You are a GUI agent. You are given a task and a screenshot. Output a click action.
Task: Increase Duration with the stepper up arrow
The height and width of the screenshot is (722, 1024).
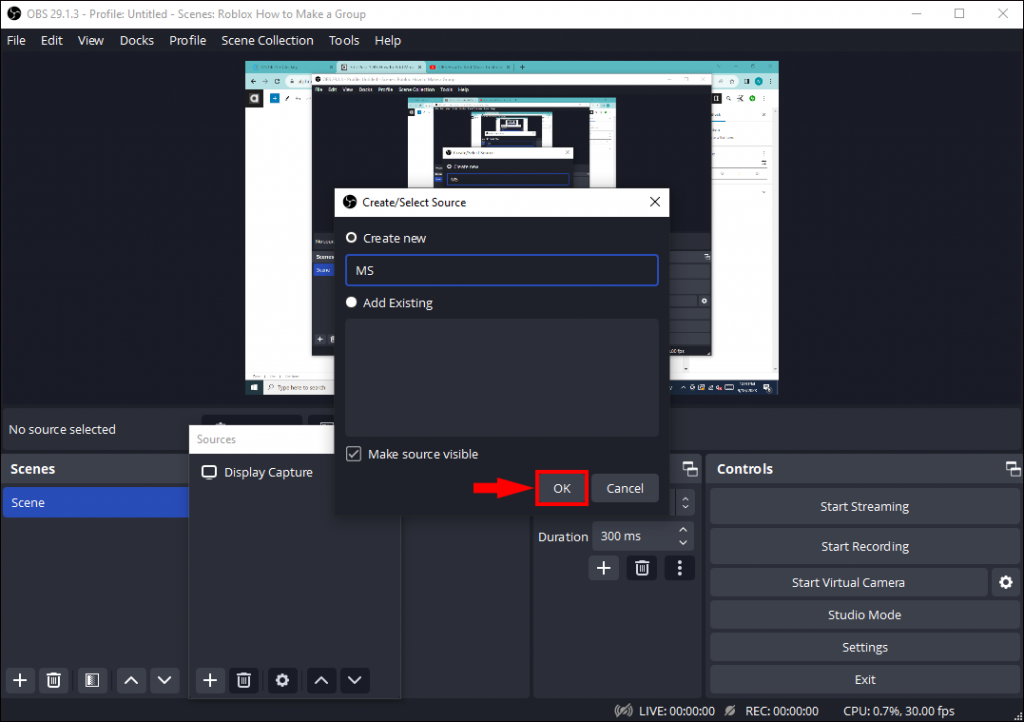(x=685, y=530)
